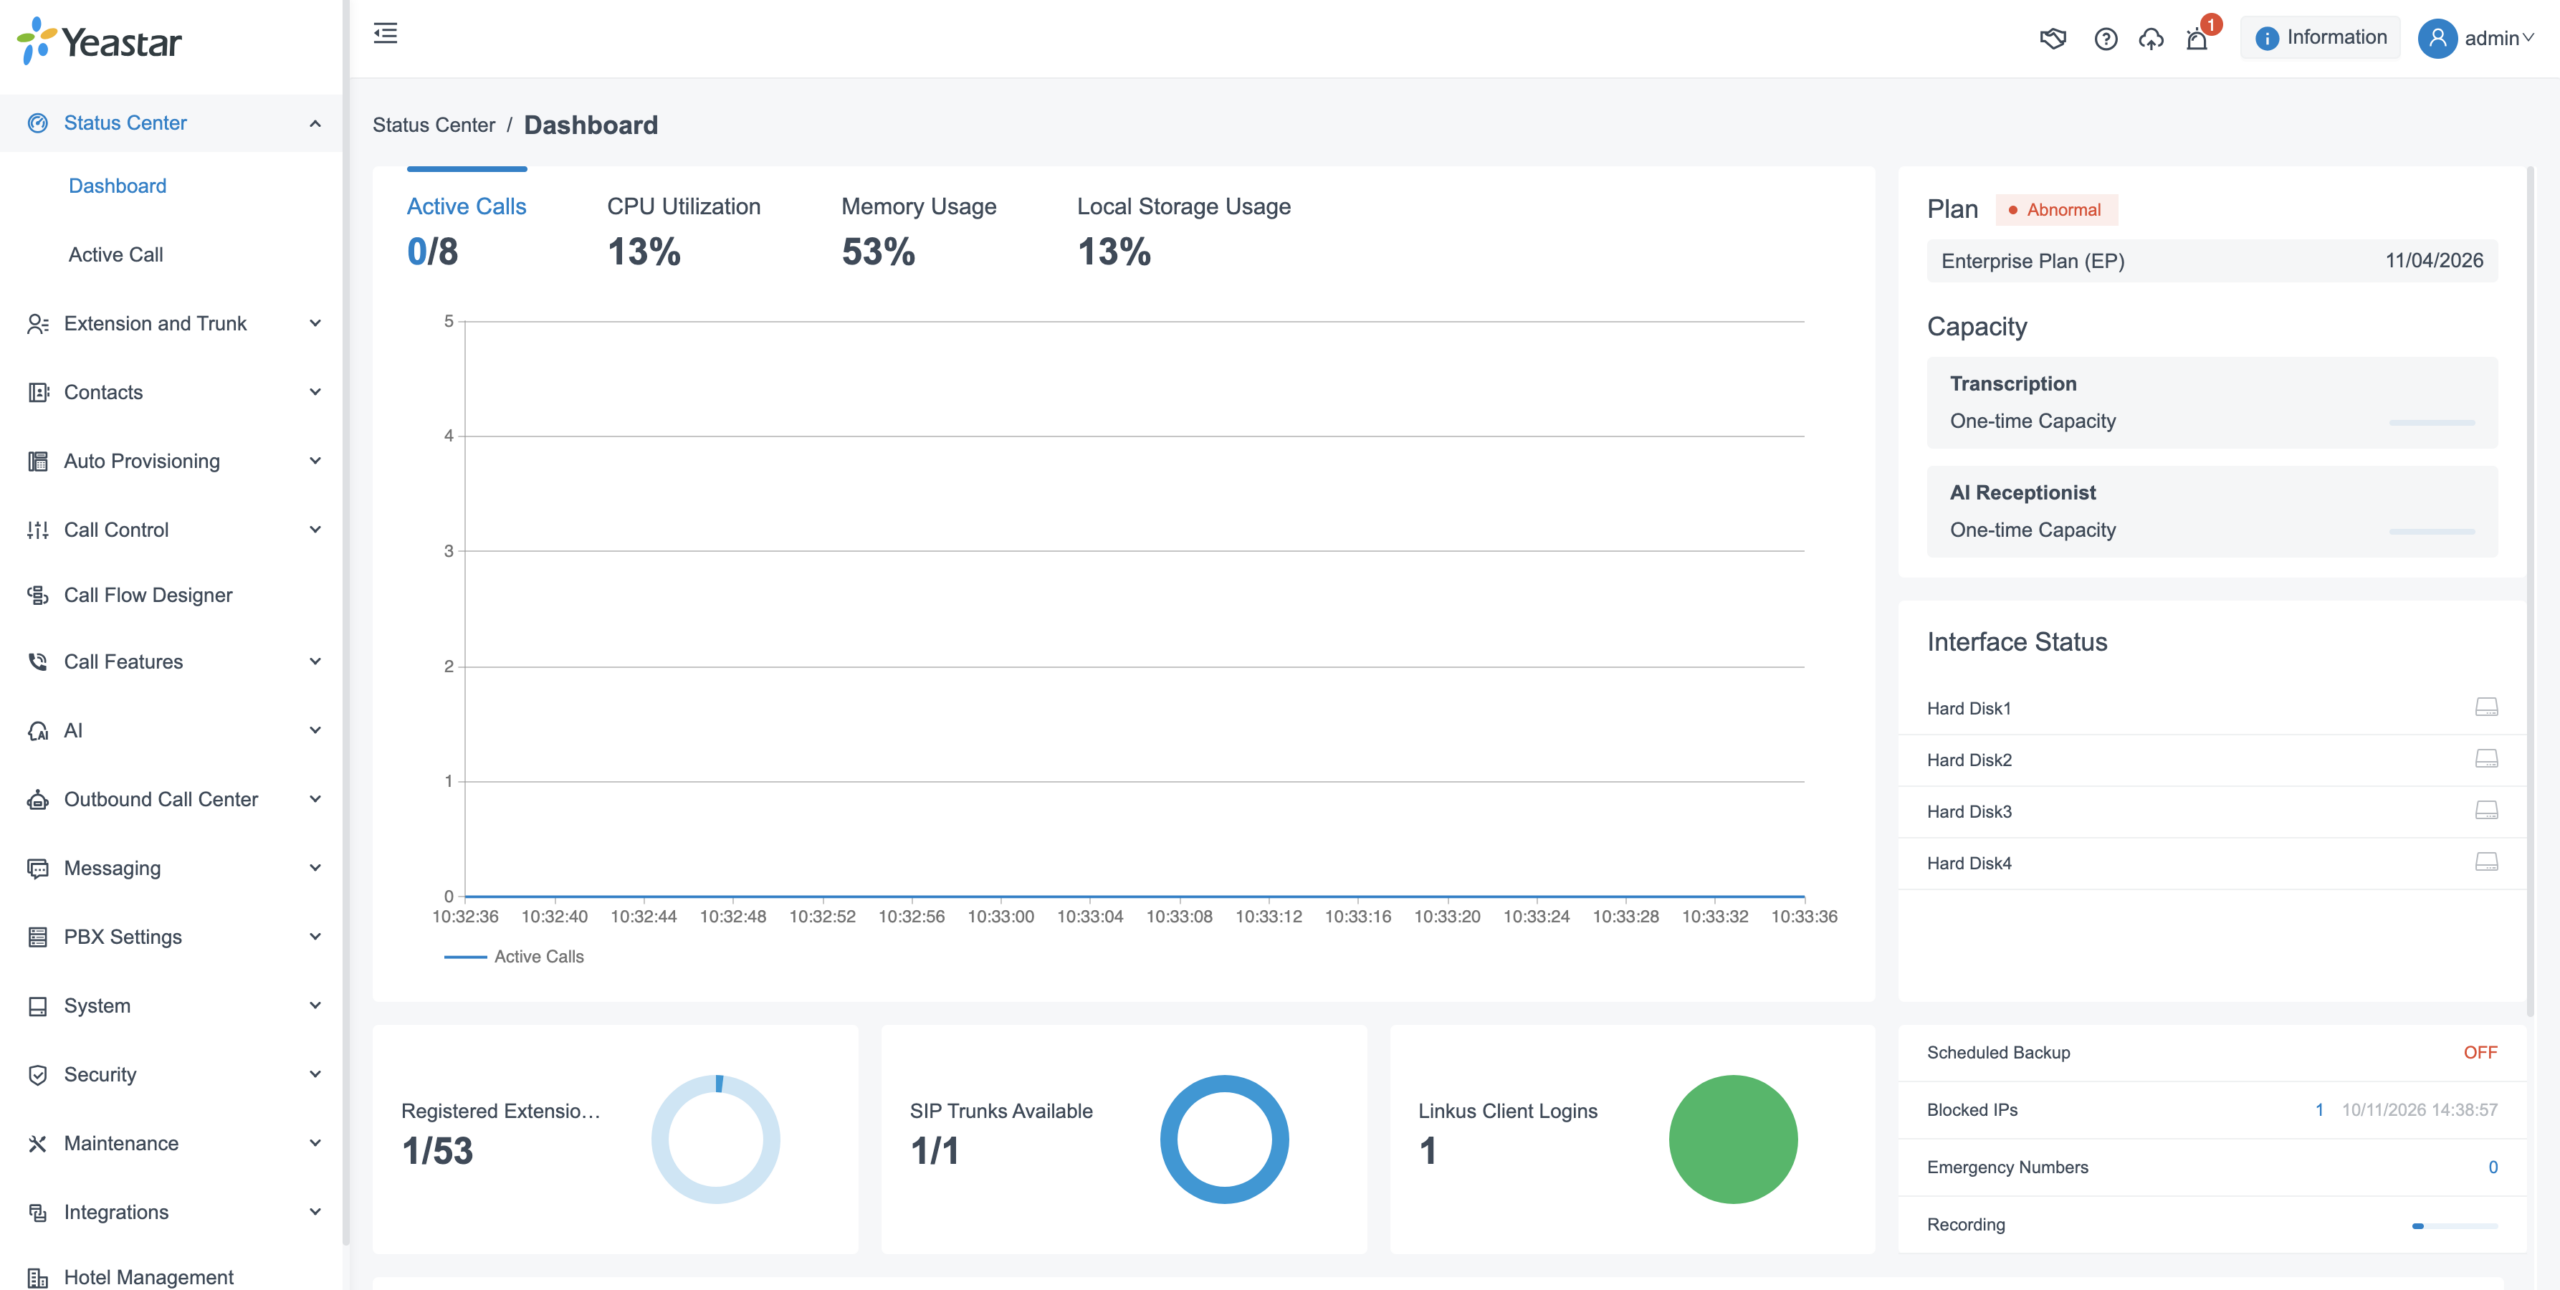The width and height of the screenshot is (2560, 1290).
Task: Open the admin account dropdown arrow
Action: pyautogui.click(x=2528, y=38)
